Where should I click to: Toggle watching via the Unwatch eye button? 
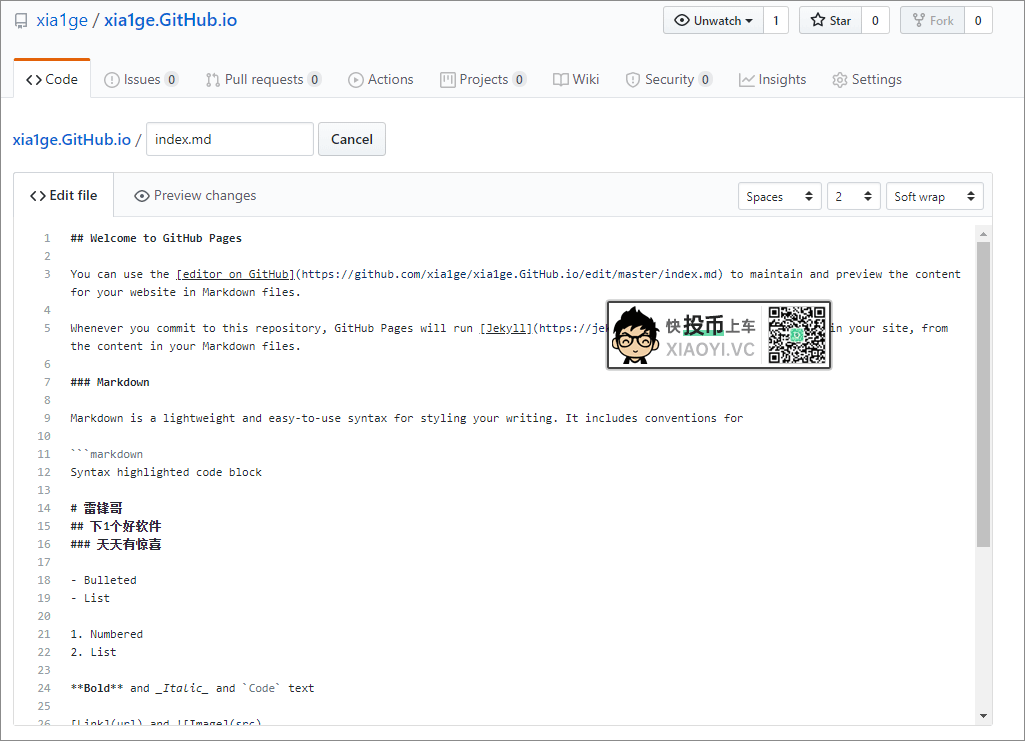[x=712, y=19]
